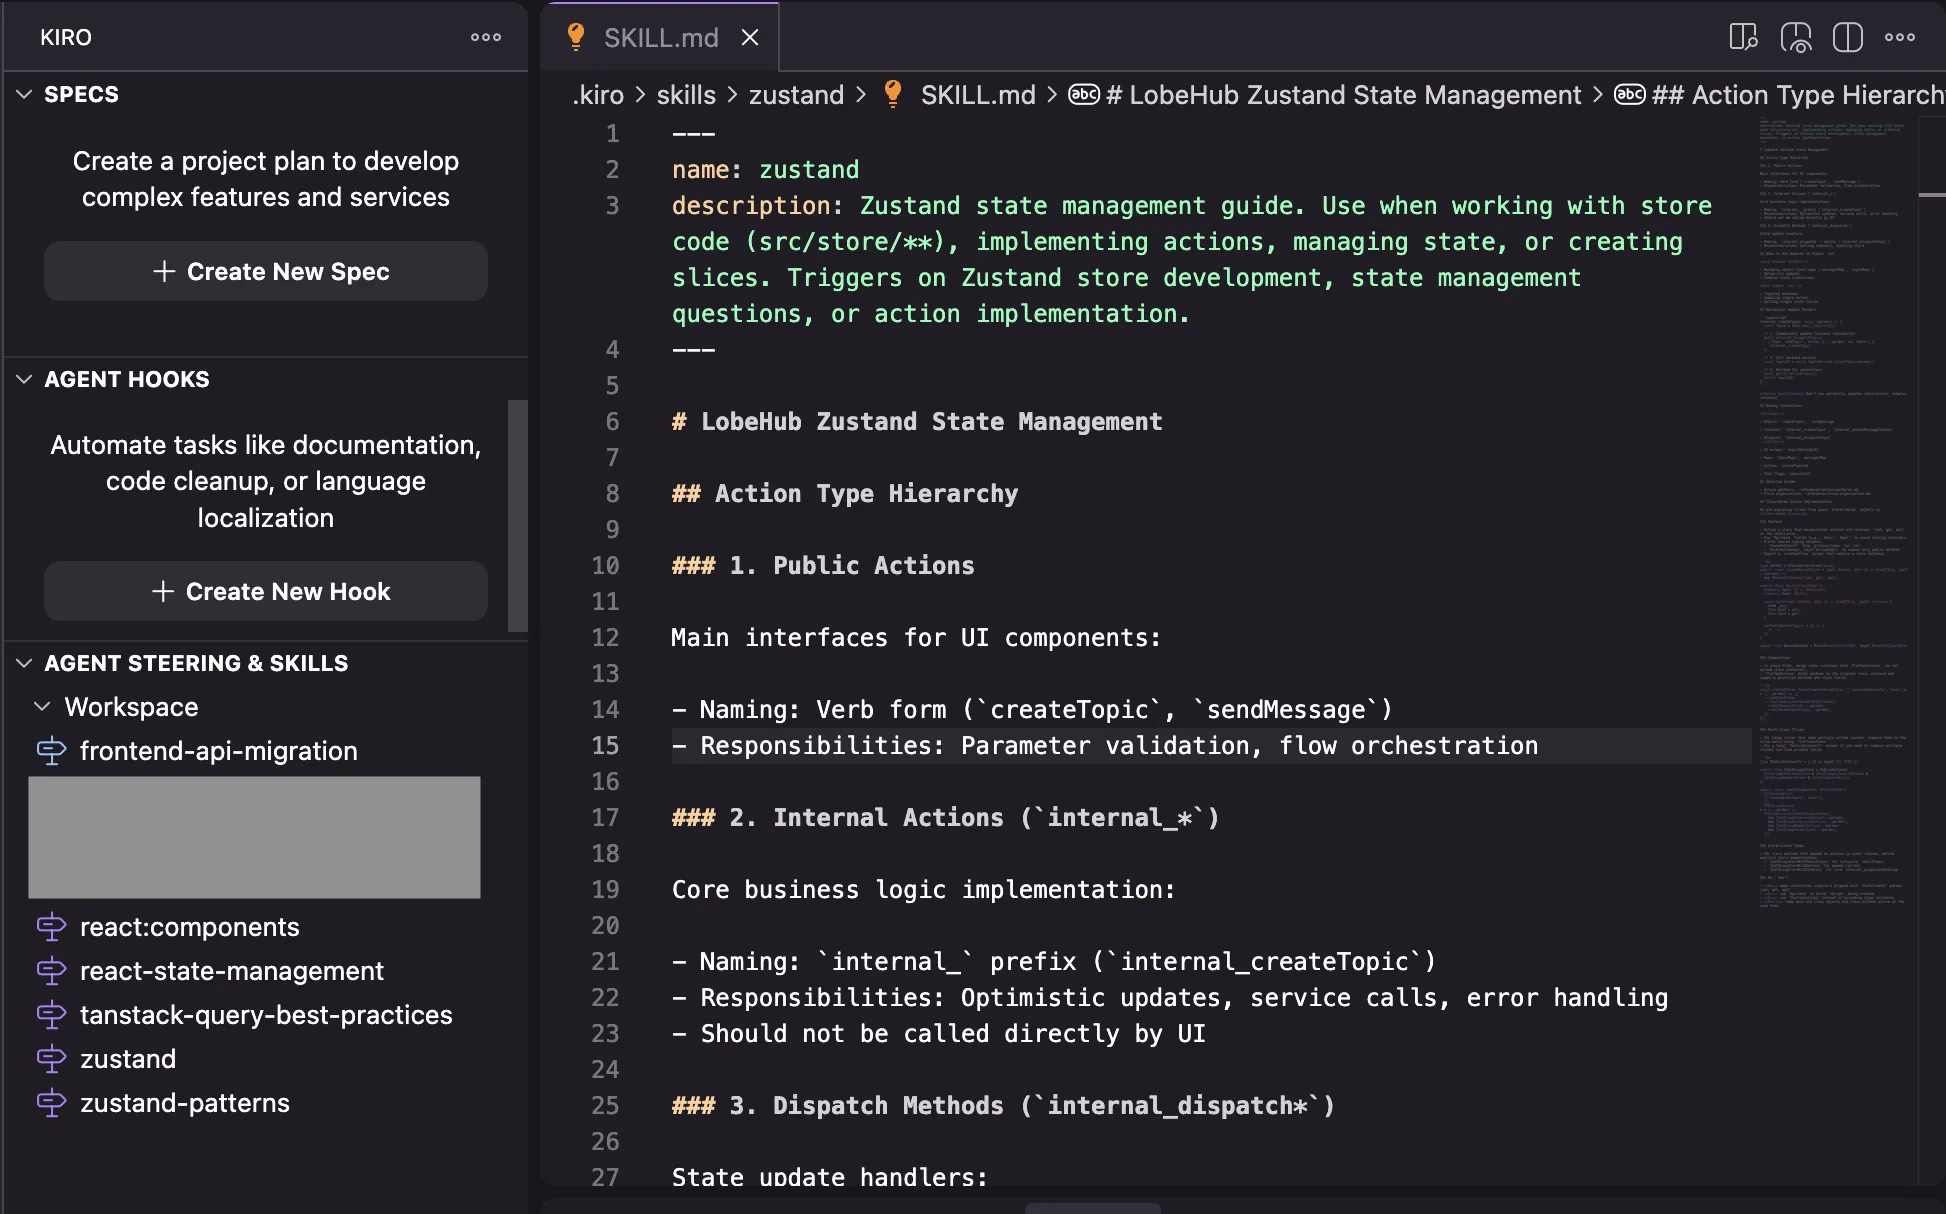Click icon beside zustand-patterns skill
Viewport: 1946px width, 1214px height.
(x=51, y=1103)
